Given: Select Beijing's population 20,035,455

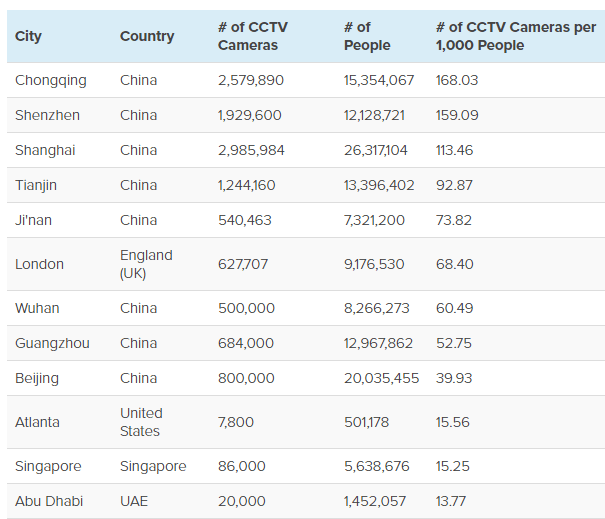Looking at the screenshot, I should pos(381,378).
